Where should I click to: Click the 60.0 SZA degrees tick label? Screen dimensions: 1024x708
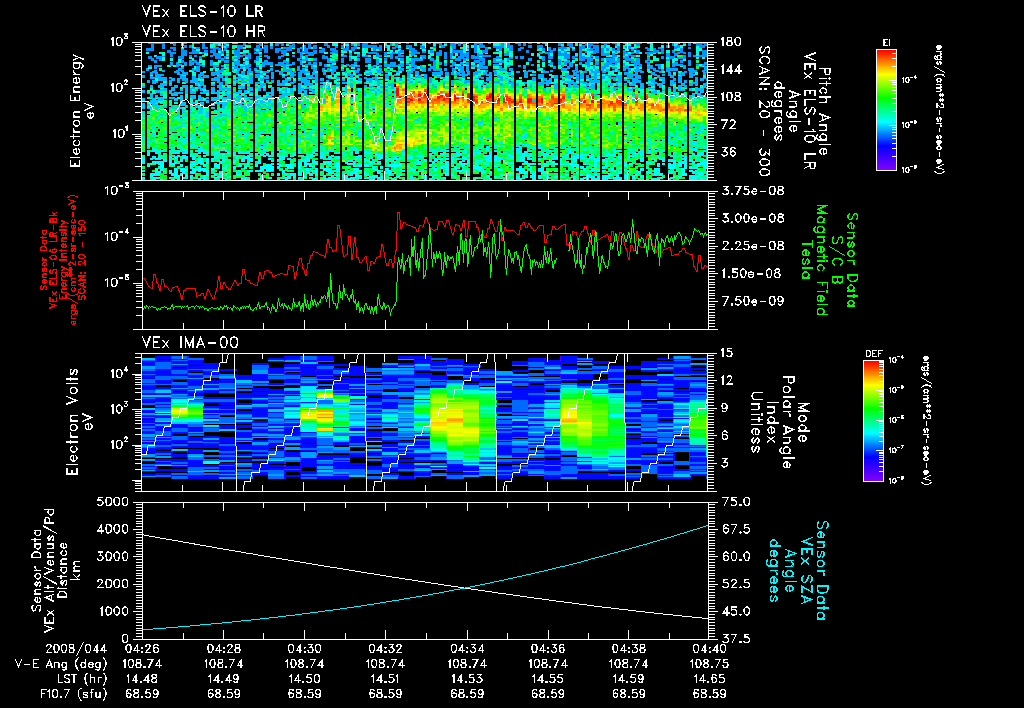point(735,557)
